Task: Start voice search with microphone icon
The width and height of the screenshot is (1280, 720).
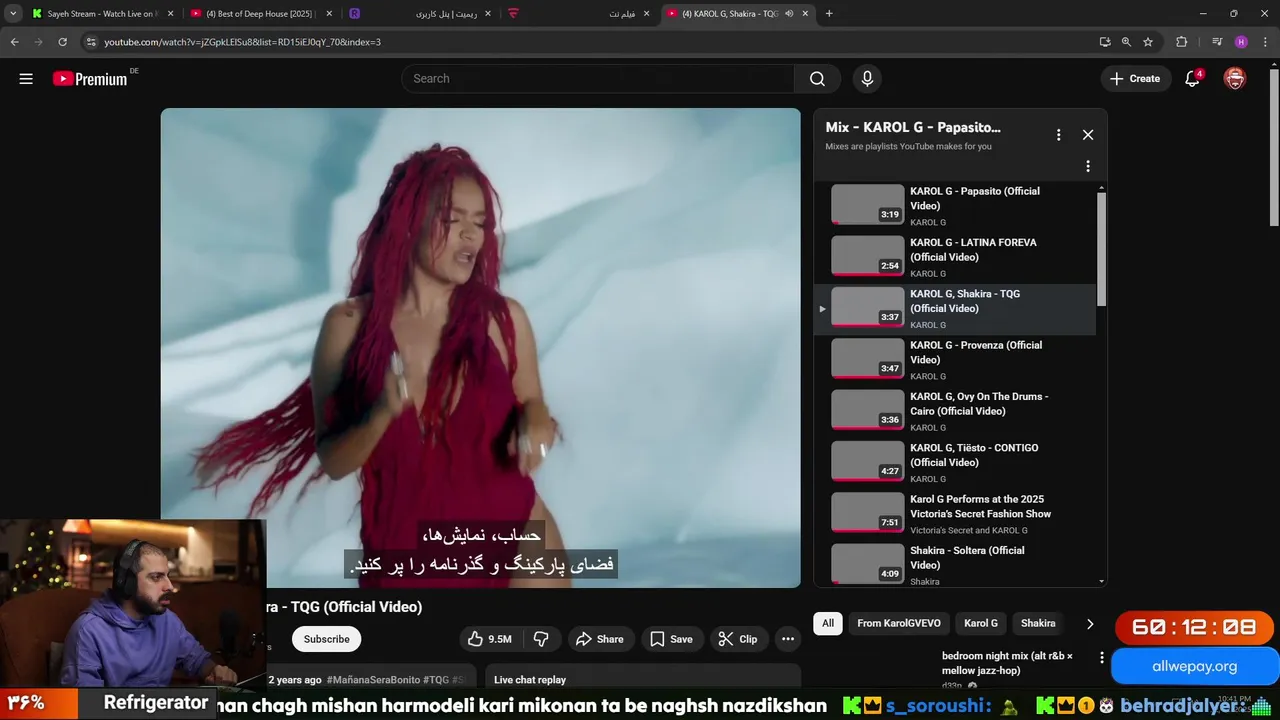Action: tap(867, 79)
